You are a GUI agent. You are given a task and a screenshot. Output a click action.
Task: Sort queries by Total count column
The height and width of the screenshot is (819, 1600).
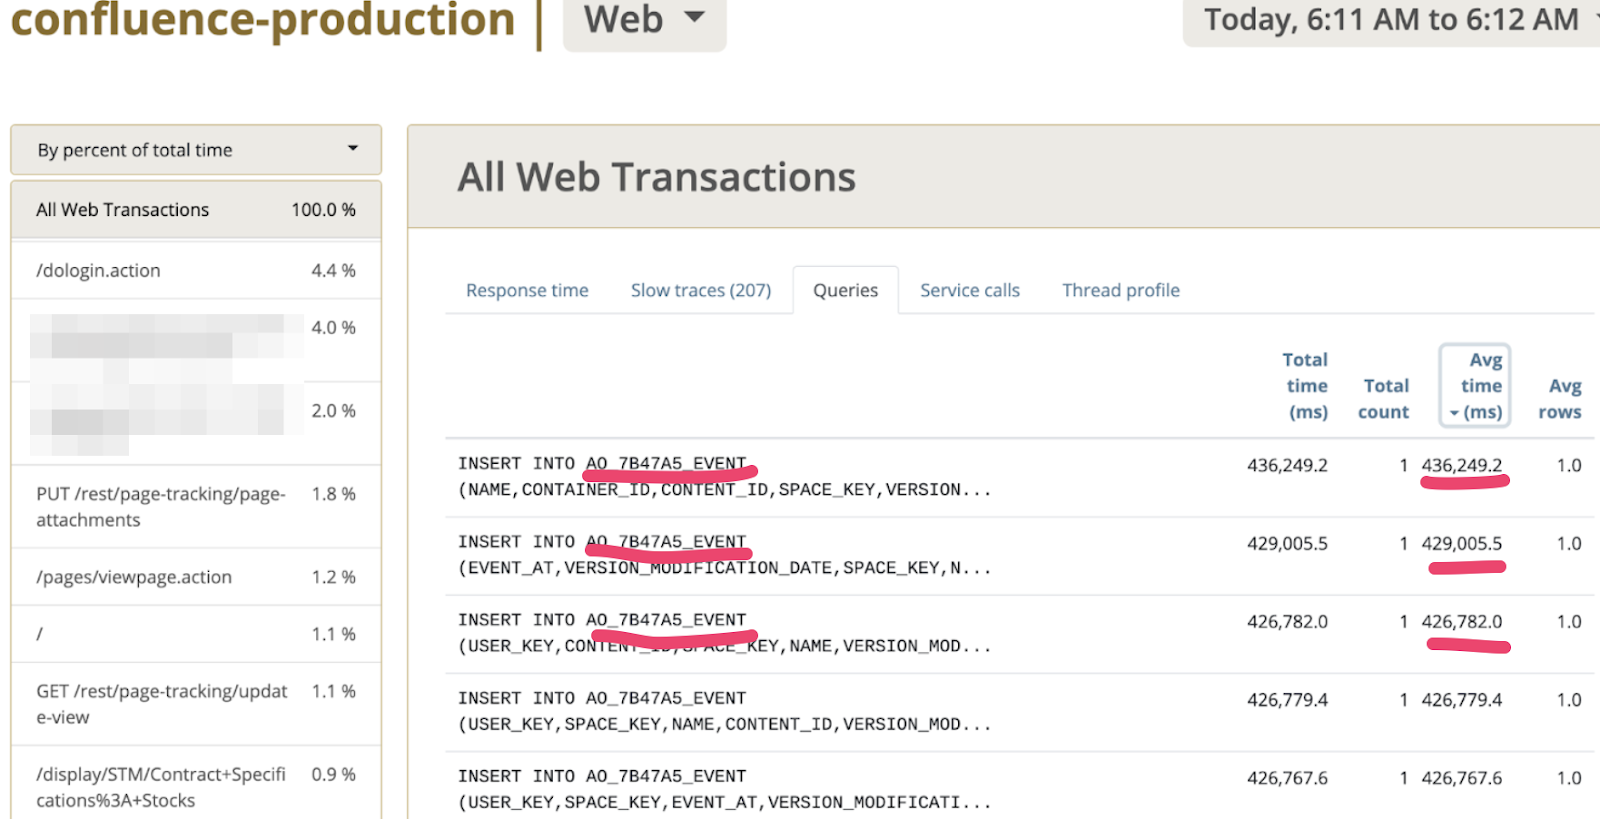(1384, 398)
